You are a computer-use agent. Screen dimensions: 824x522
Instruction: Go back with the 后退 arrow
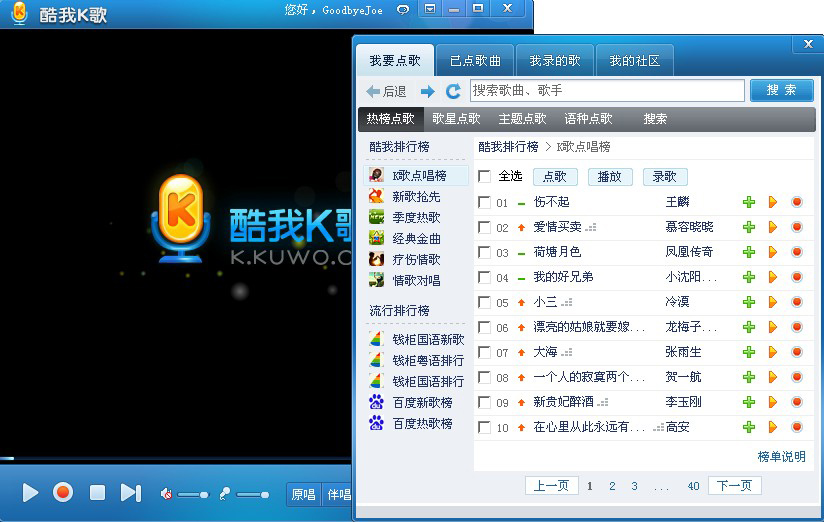386,91
